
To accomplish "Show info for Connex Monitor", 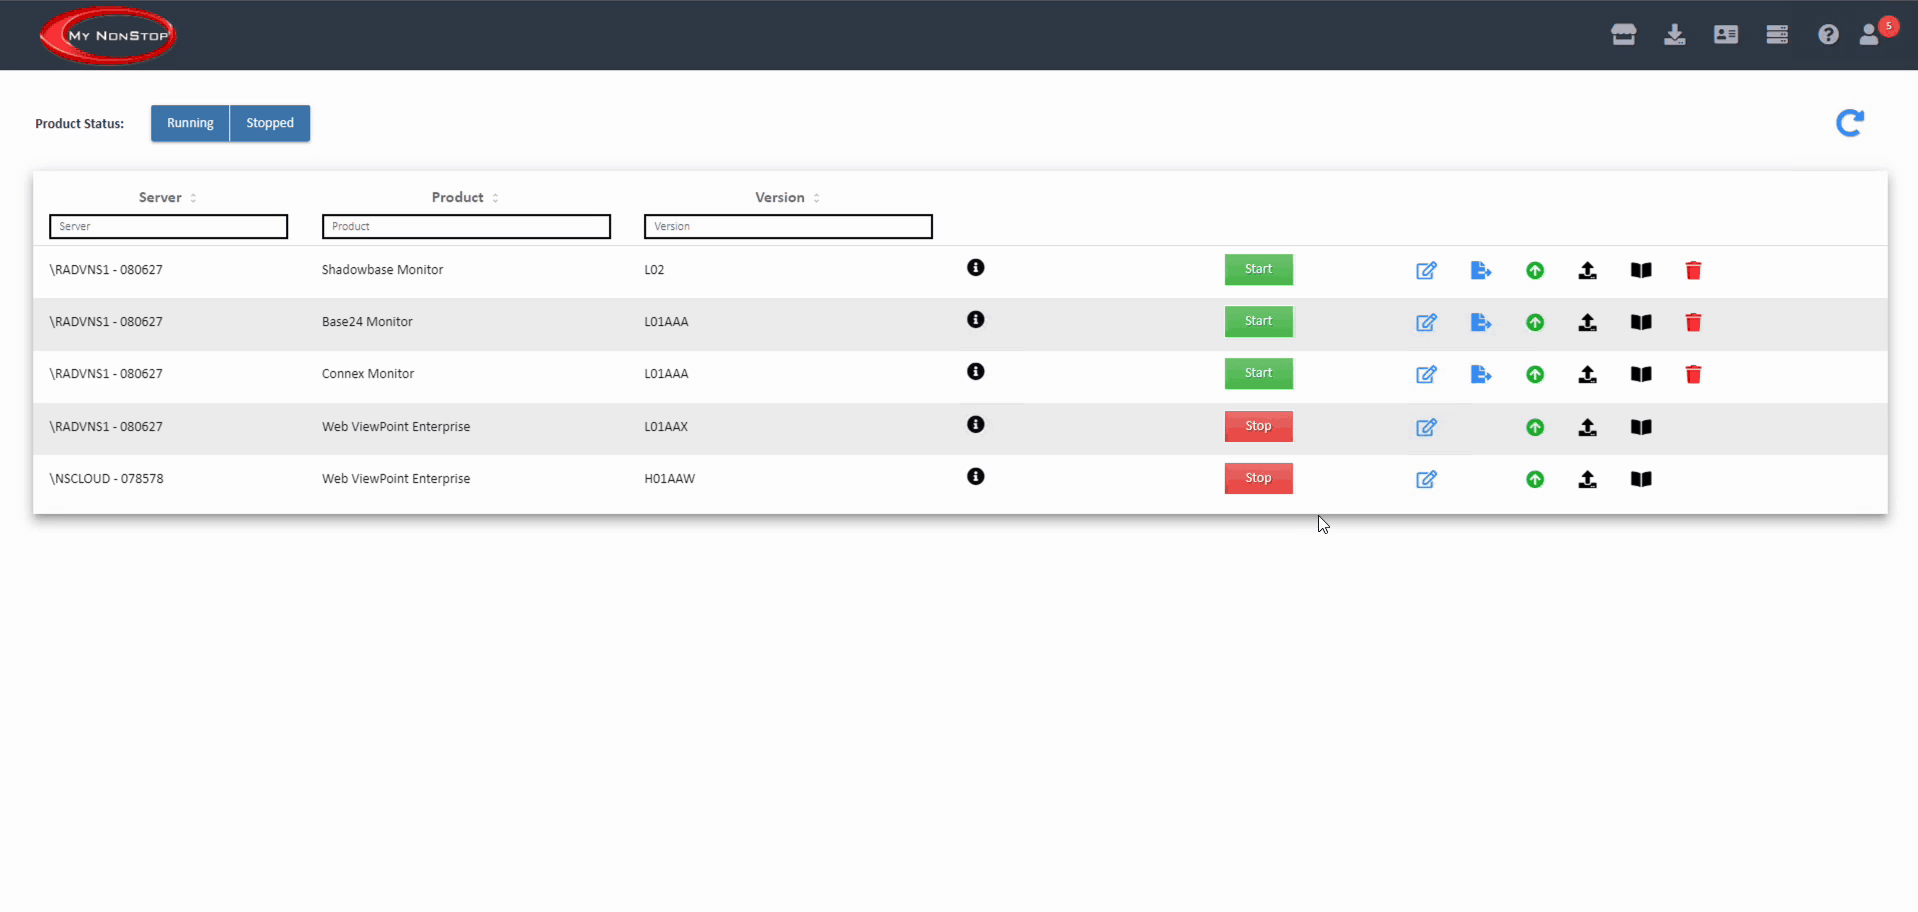I will 976,371.
